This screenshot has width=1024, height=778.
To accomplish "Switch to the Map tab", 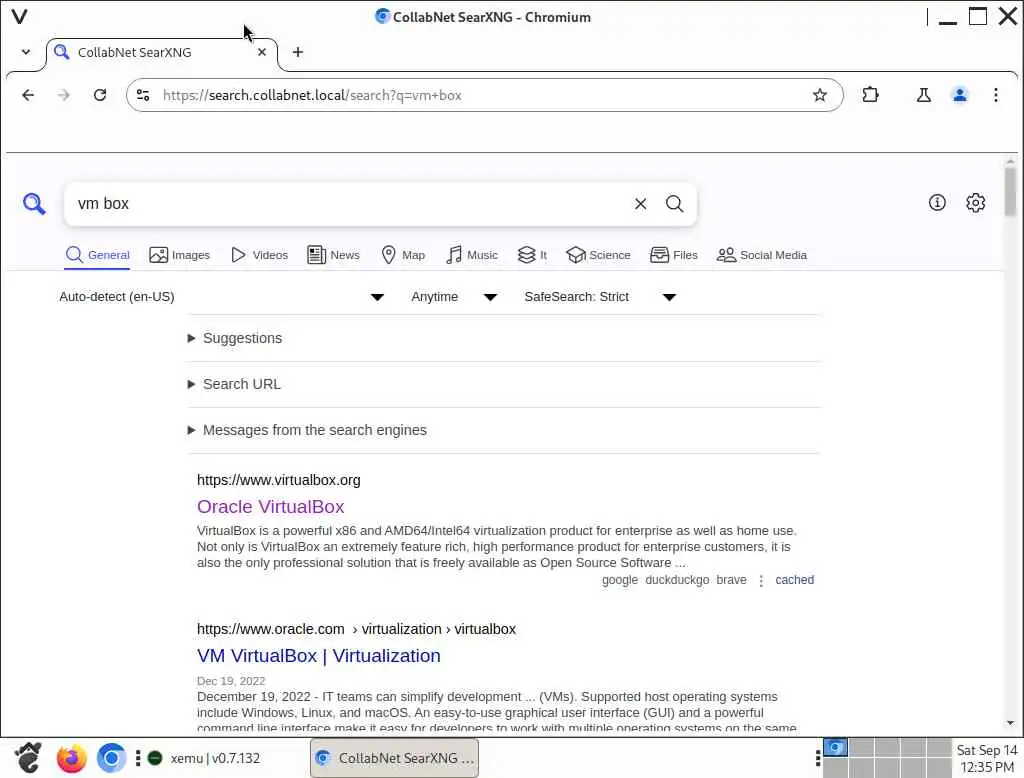I will click(x=403, y=255).
